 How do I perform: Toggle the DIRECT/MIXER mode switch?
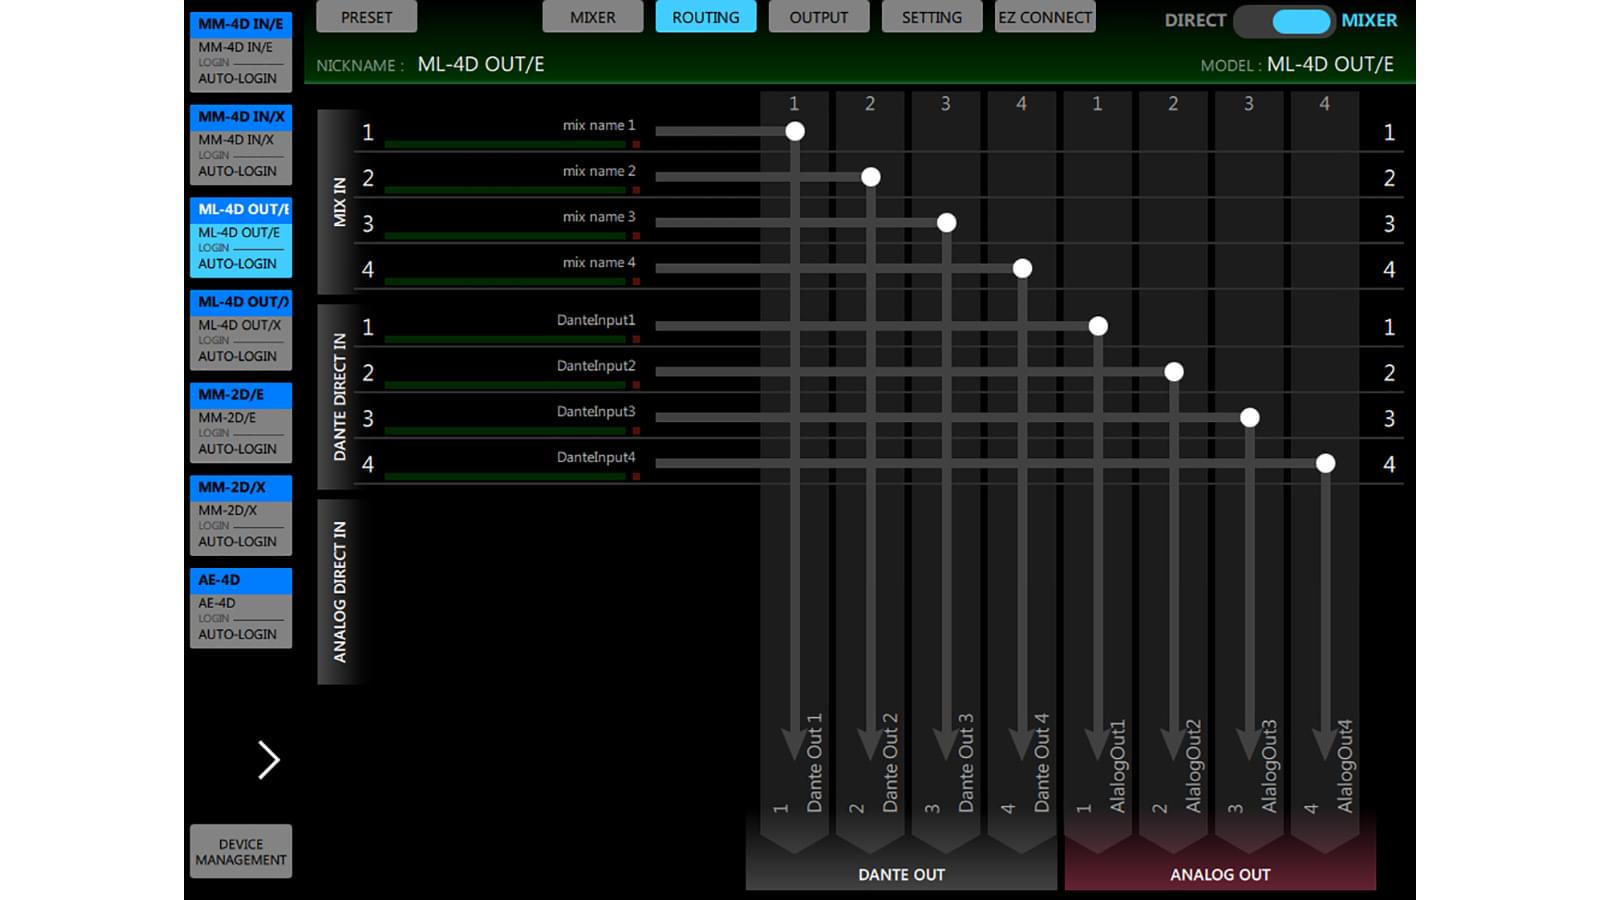[x=1284, y=20]
